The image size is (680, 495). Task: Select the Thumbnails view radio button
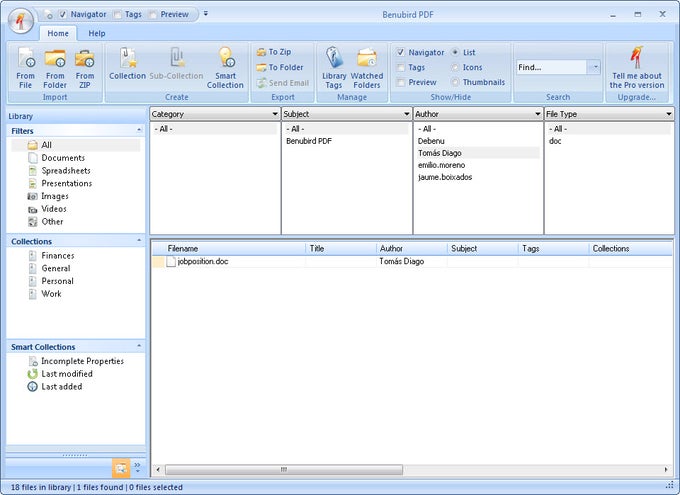[455, 82]
